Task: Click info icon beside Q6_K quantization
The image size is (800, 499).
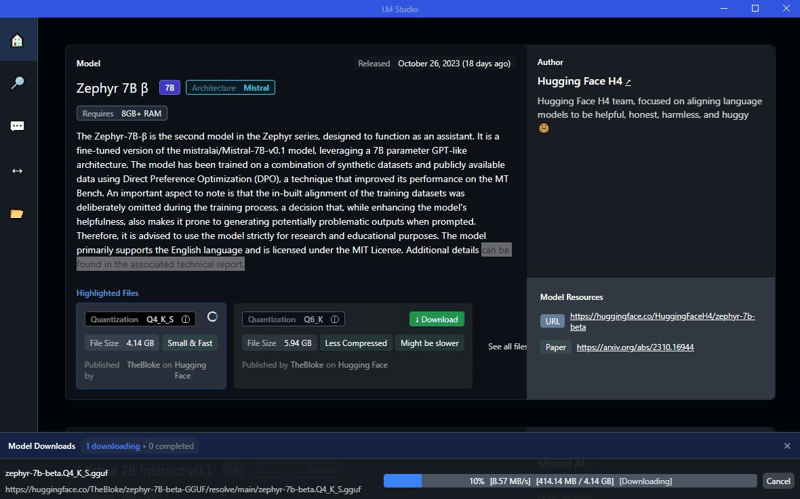Action: pos(335,320)
